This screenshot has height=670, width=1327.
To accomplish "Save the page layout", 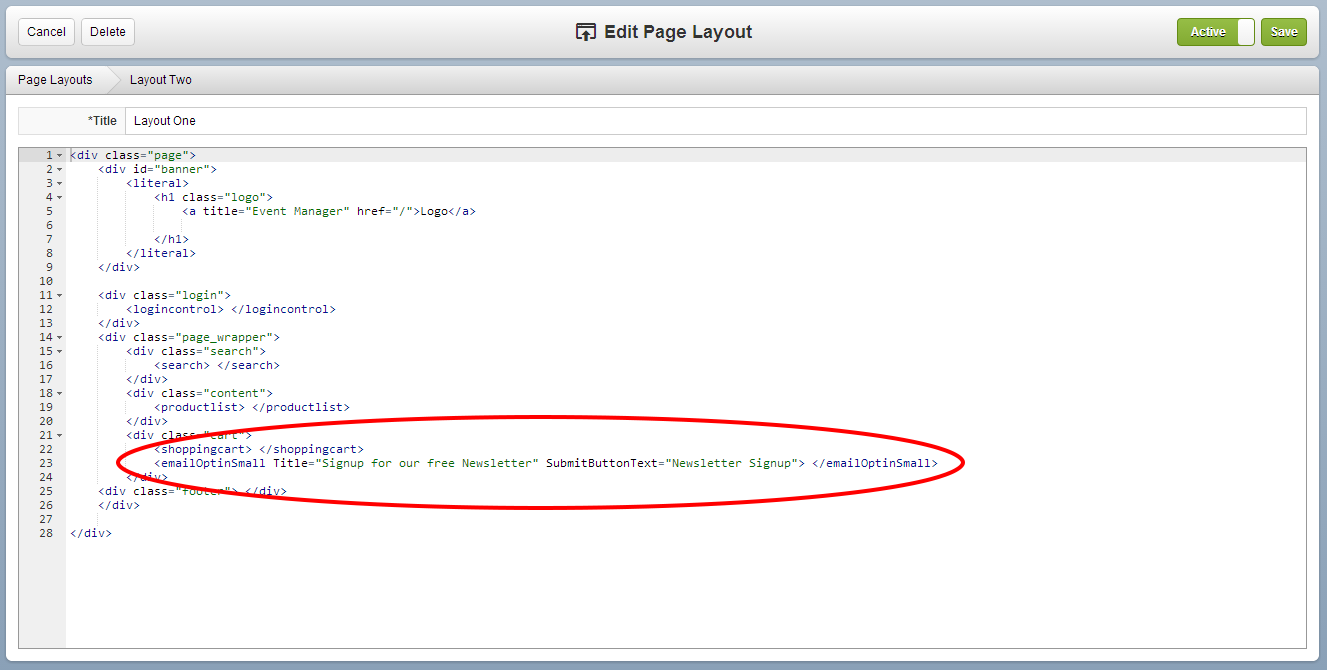I will pyautogui.click(x=1284, y=32).
